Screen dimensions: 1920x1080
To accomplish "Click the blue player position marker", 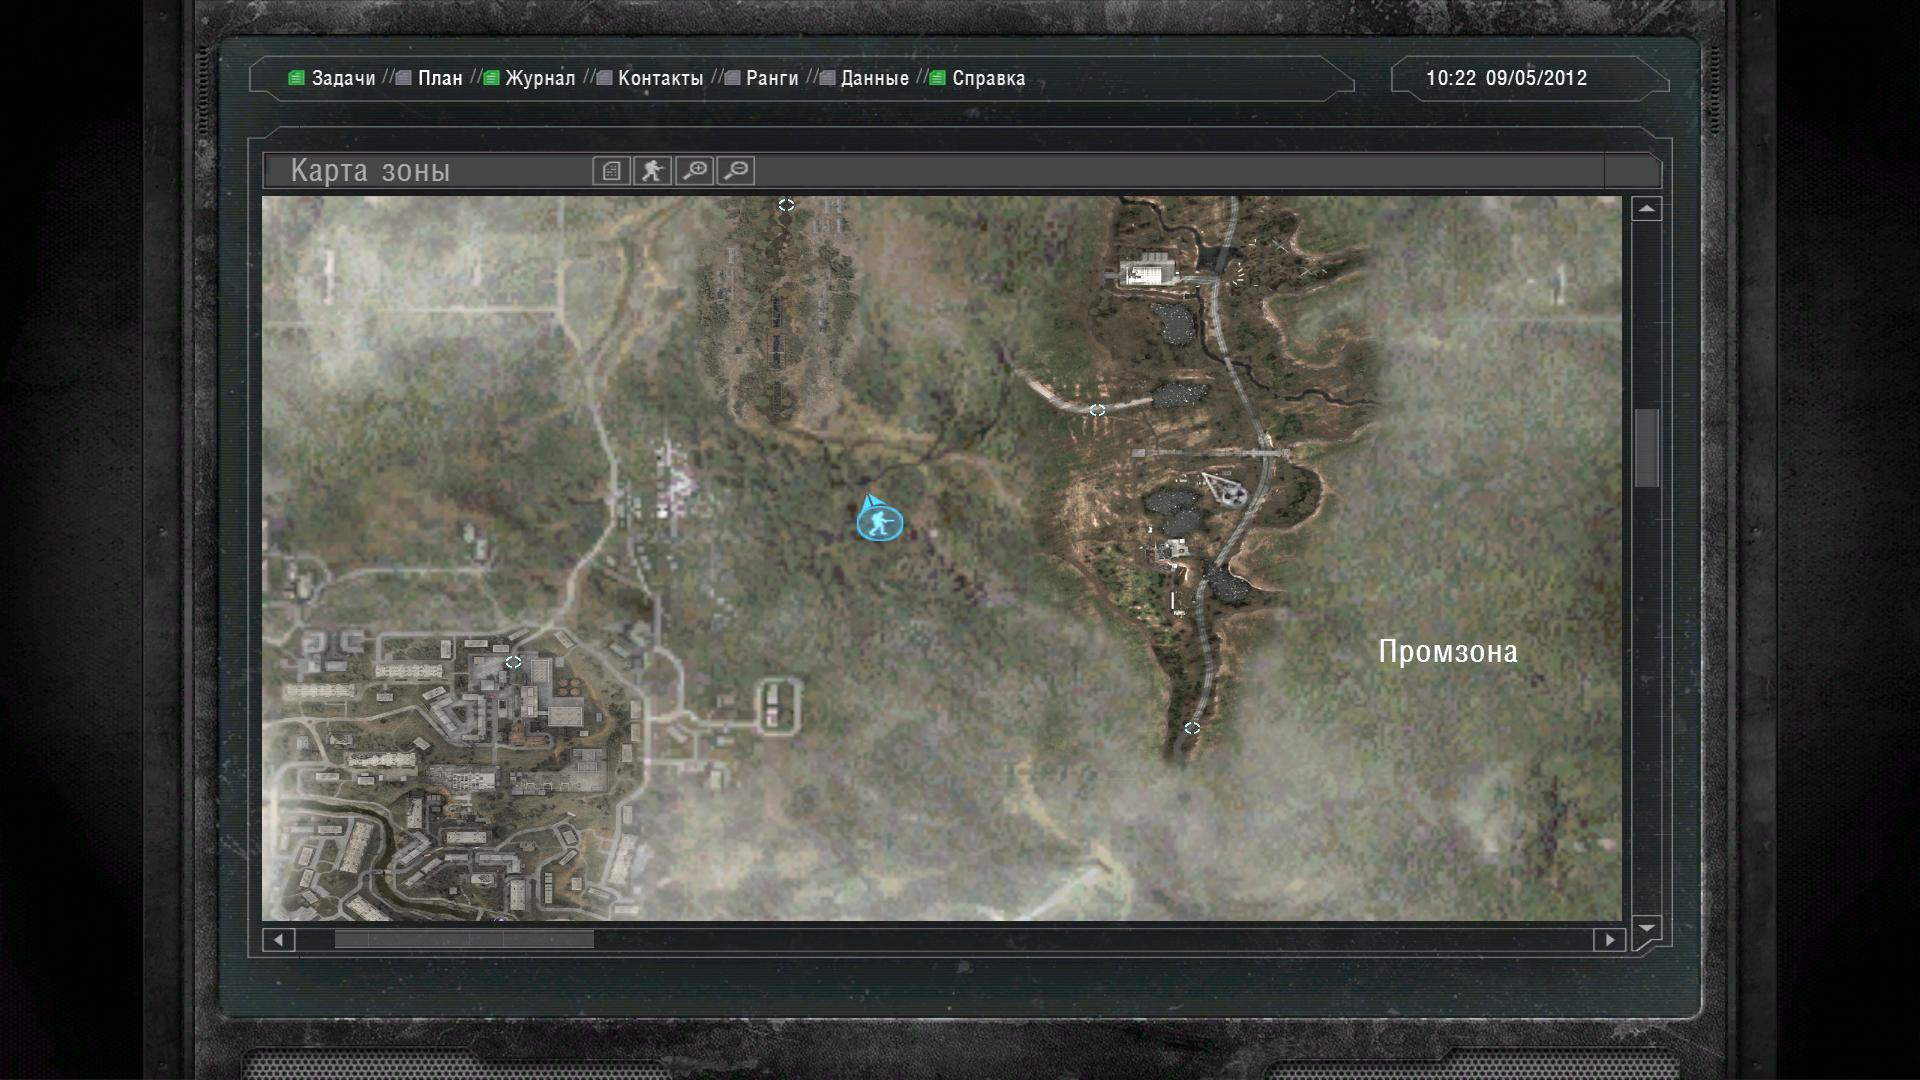I will point(880,522).
